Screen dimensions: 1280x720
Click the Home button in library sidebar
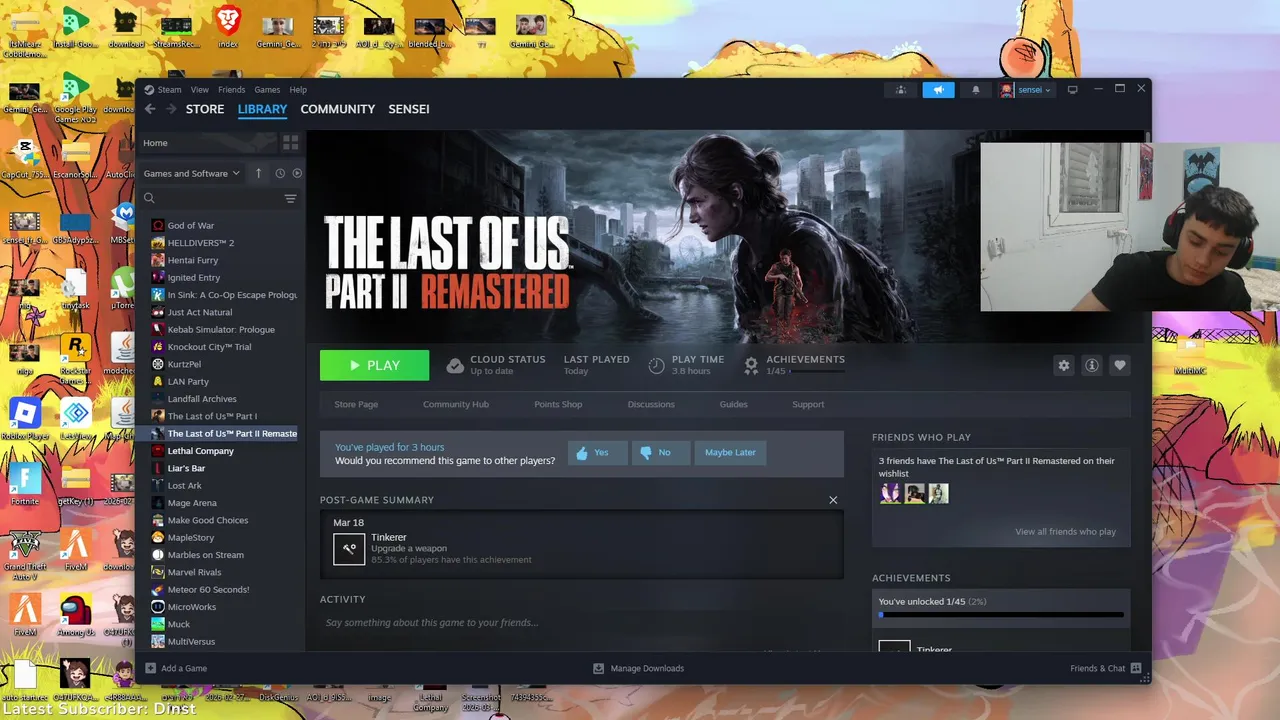tap(208, 143)
